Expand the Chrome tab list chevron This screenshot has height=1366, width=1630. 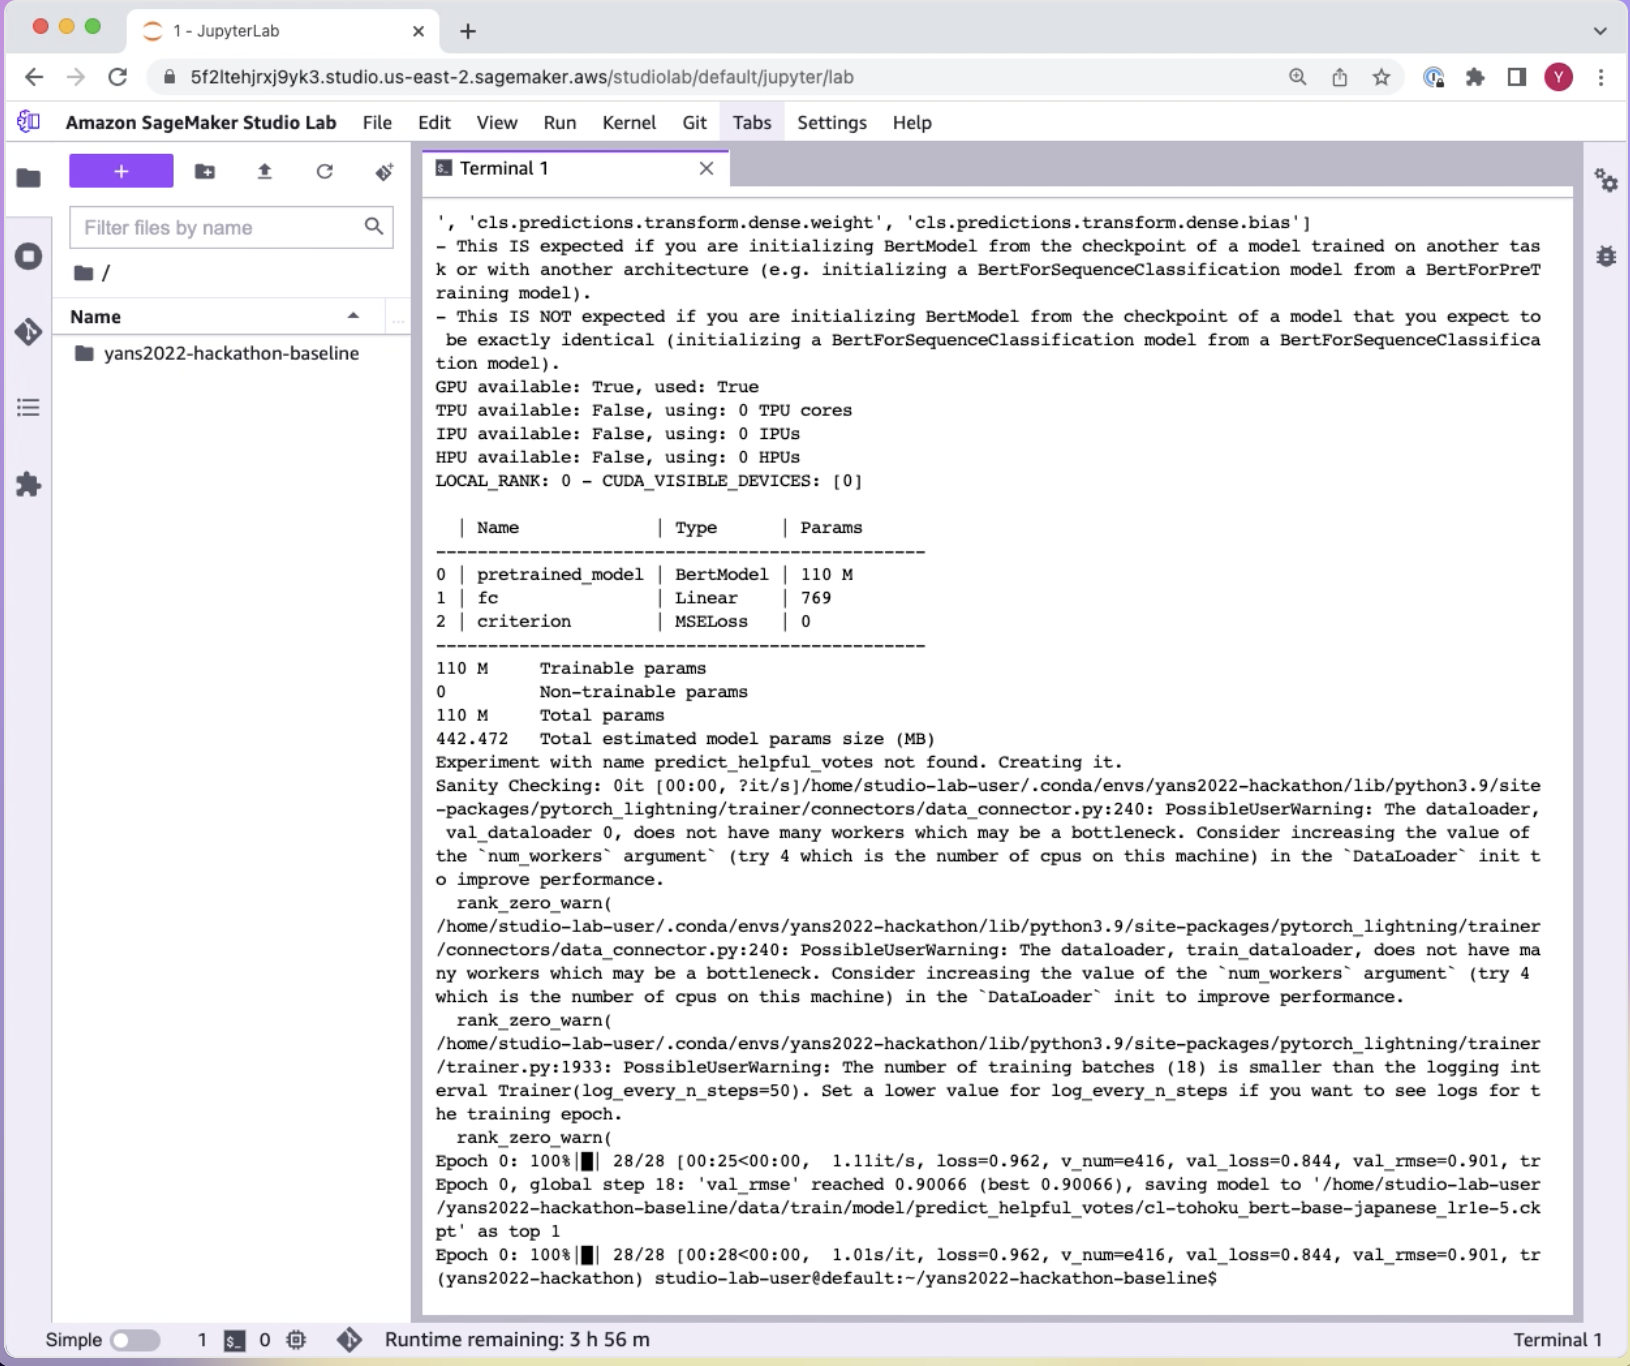(x=1600, y=31)
